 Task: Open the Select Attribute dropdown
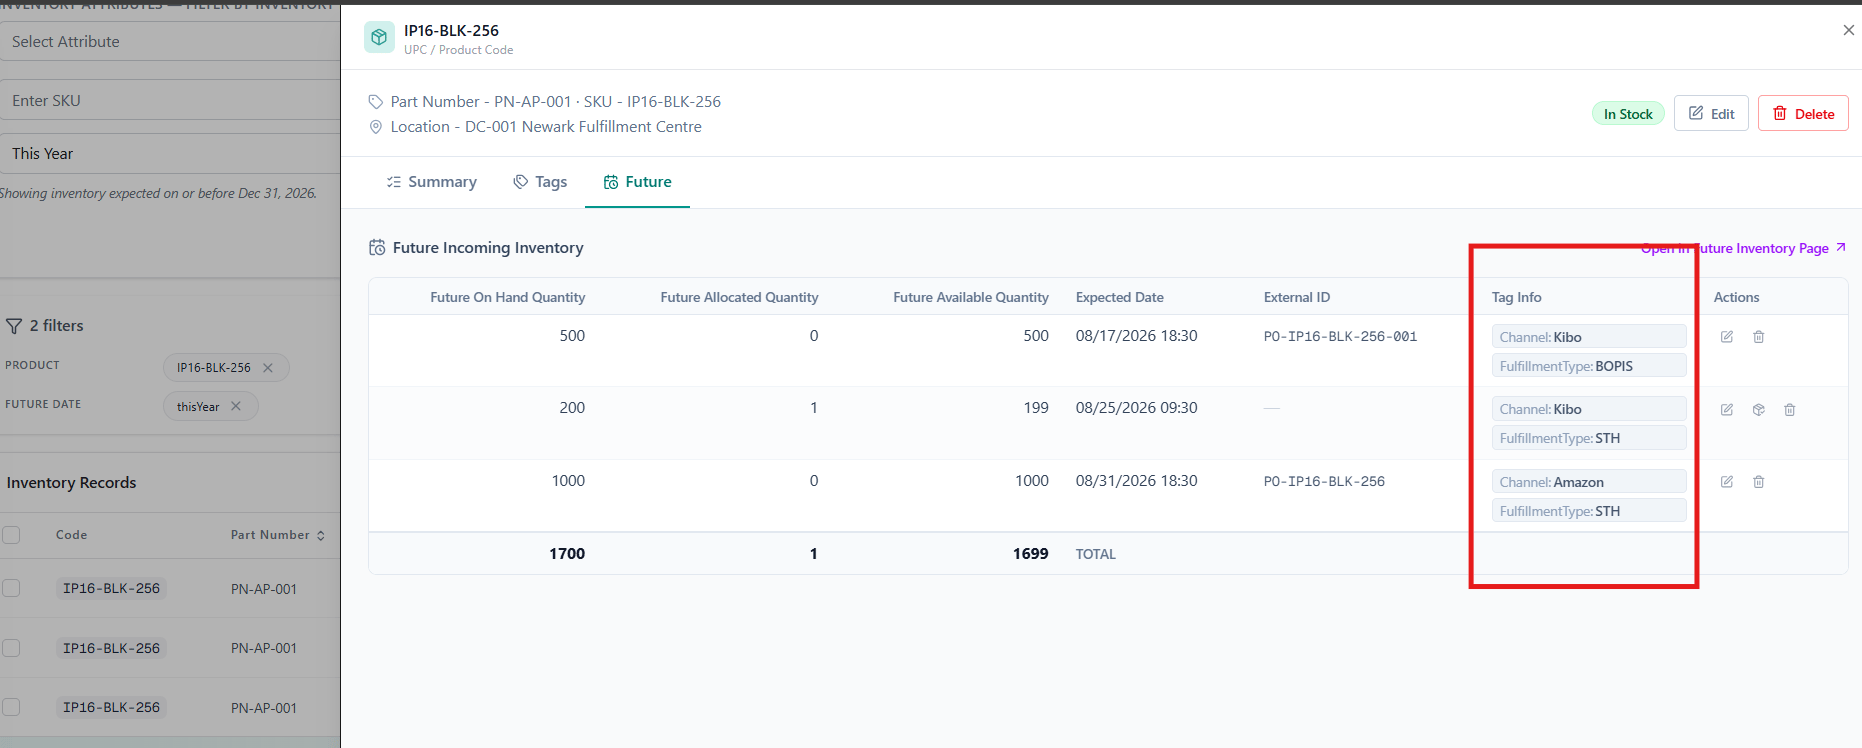170,42
